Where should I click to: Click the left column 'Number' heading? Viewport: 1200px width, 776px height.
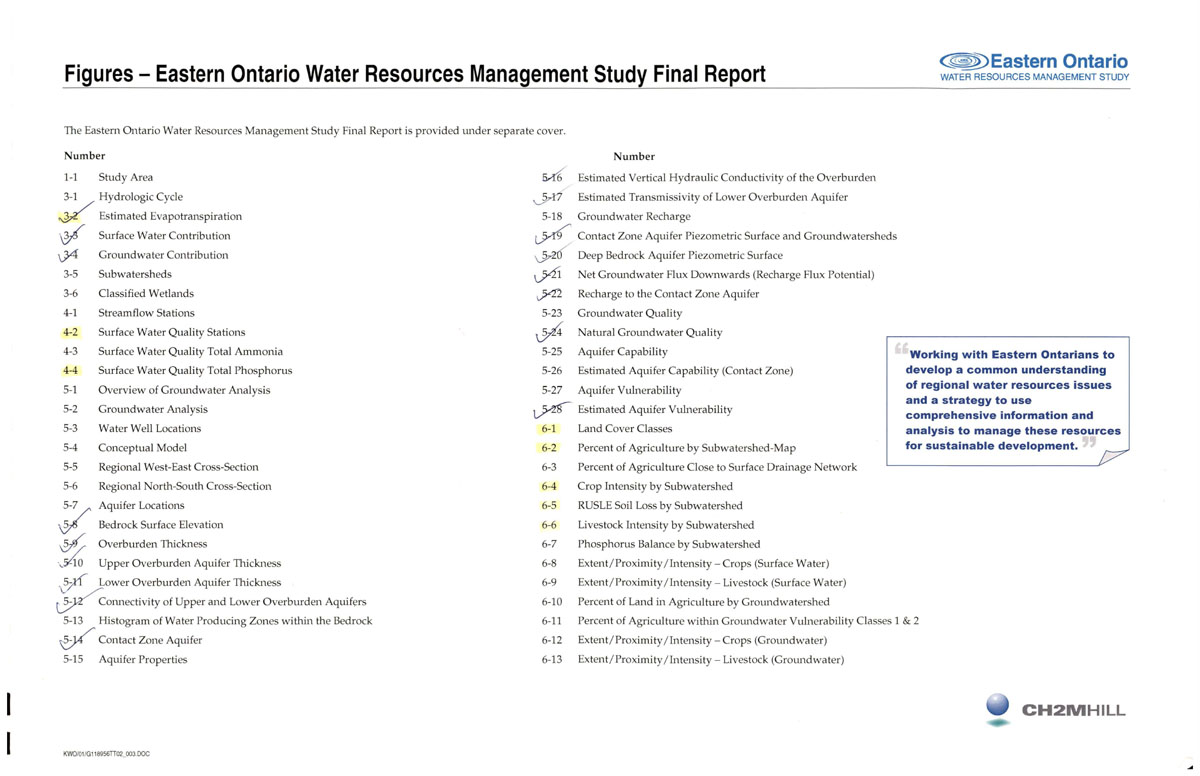pos(84,156)
